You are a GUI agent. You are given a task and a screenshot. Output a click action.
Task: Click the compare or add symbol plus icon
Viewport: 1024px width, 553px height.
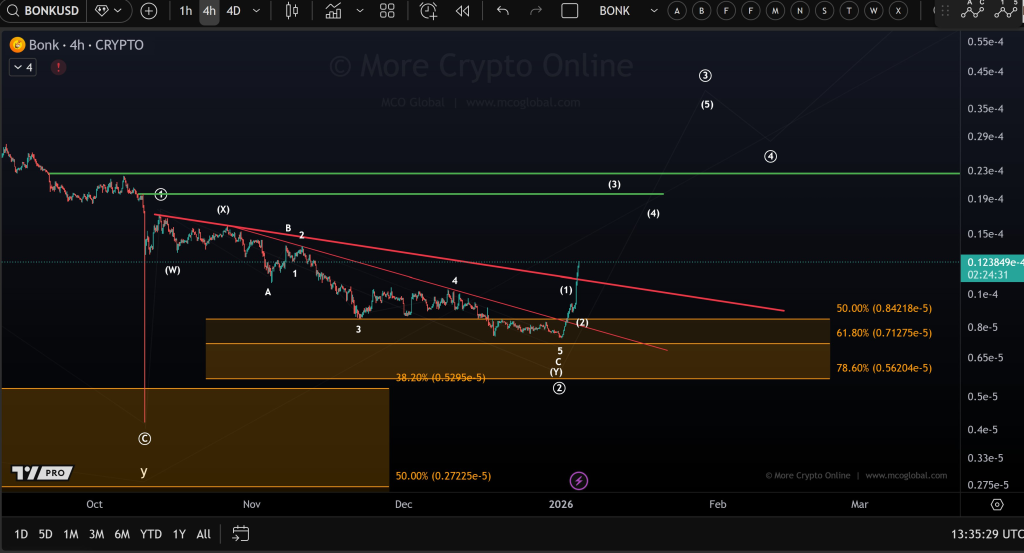(149, 10)
